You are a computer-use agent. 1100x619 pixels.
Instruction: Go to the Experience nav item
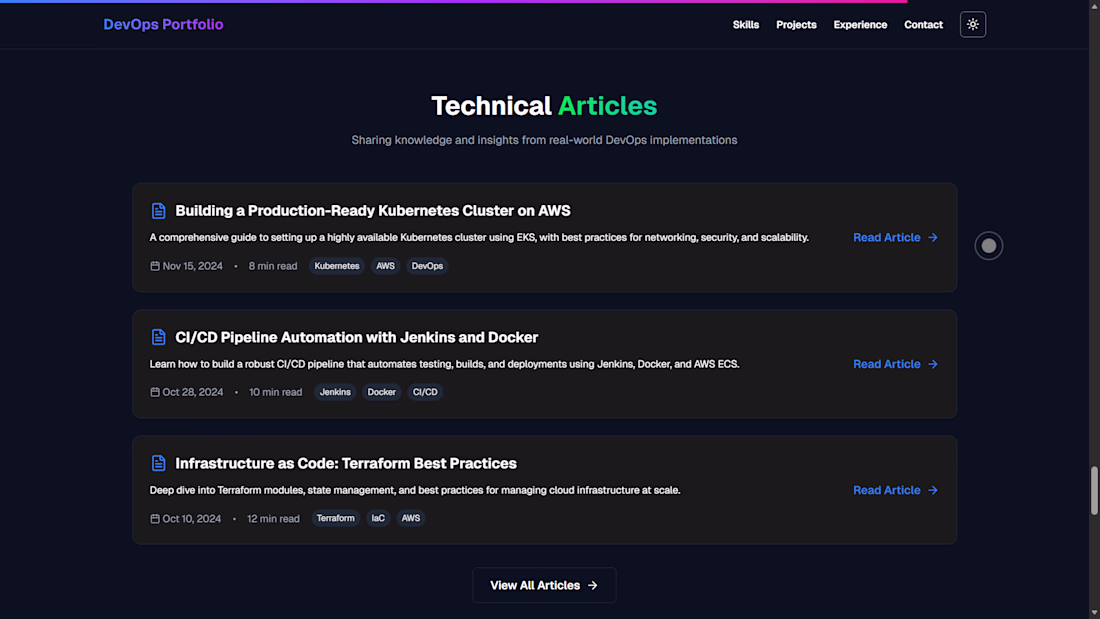tap(860, 25)
